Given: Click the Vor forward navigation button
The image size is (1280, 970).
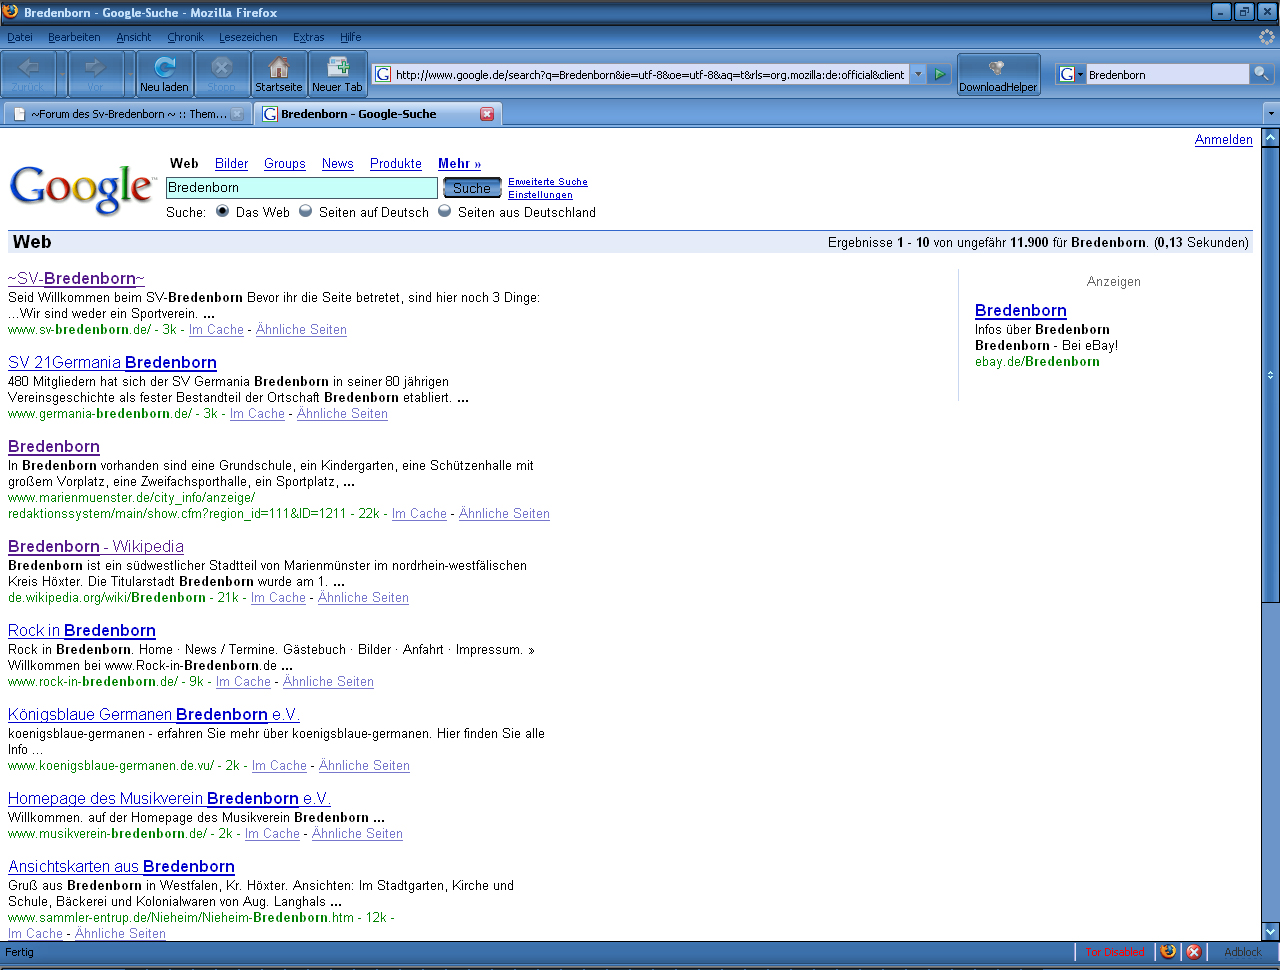Looking at the screenshot, I should point(95,73).
